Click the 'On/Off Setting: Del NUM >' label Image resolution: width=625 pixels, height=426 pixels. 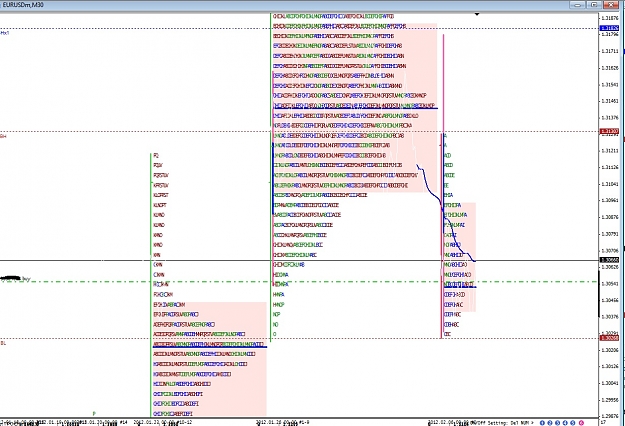click(x=503, y=422)
